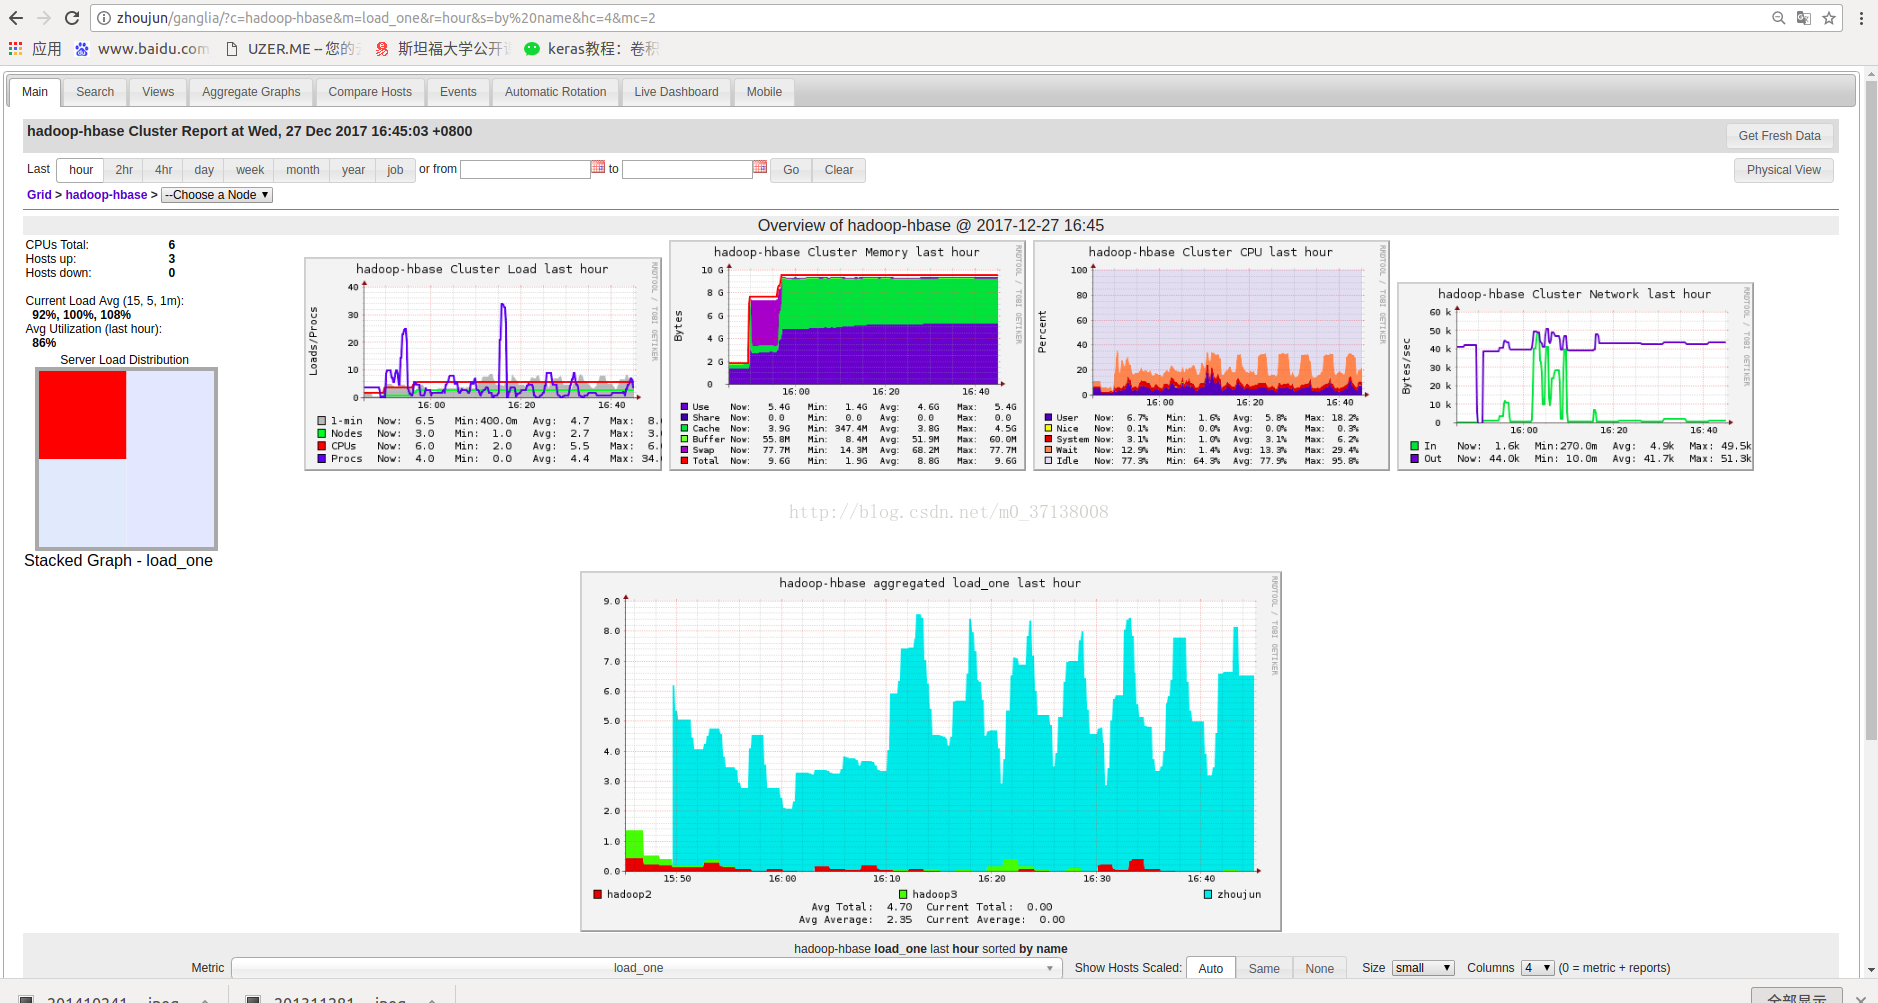Open the Apps shortcut in bookmarks bar

[x=35, y=49]
